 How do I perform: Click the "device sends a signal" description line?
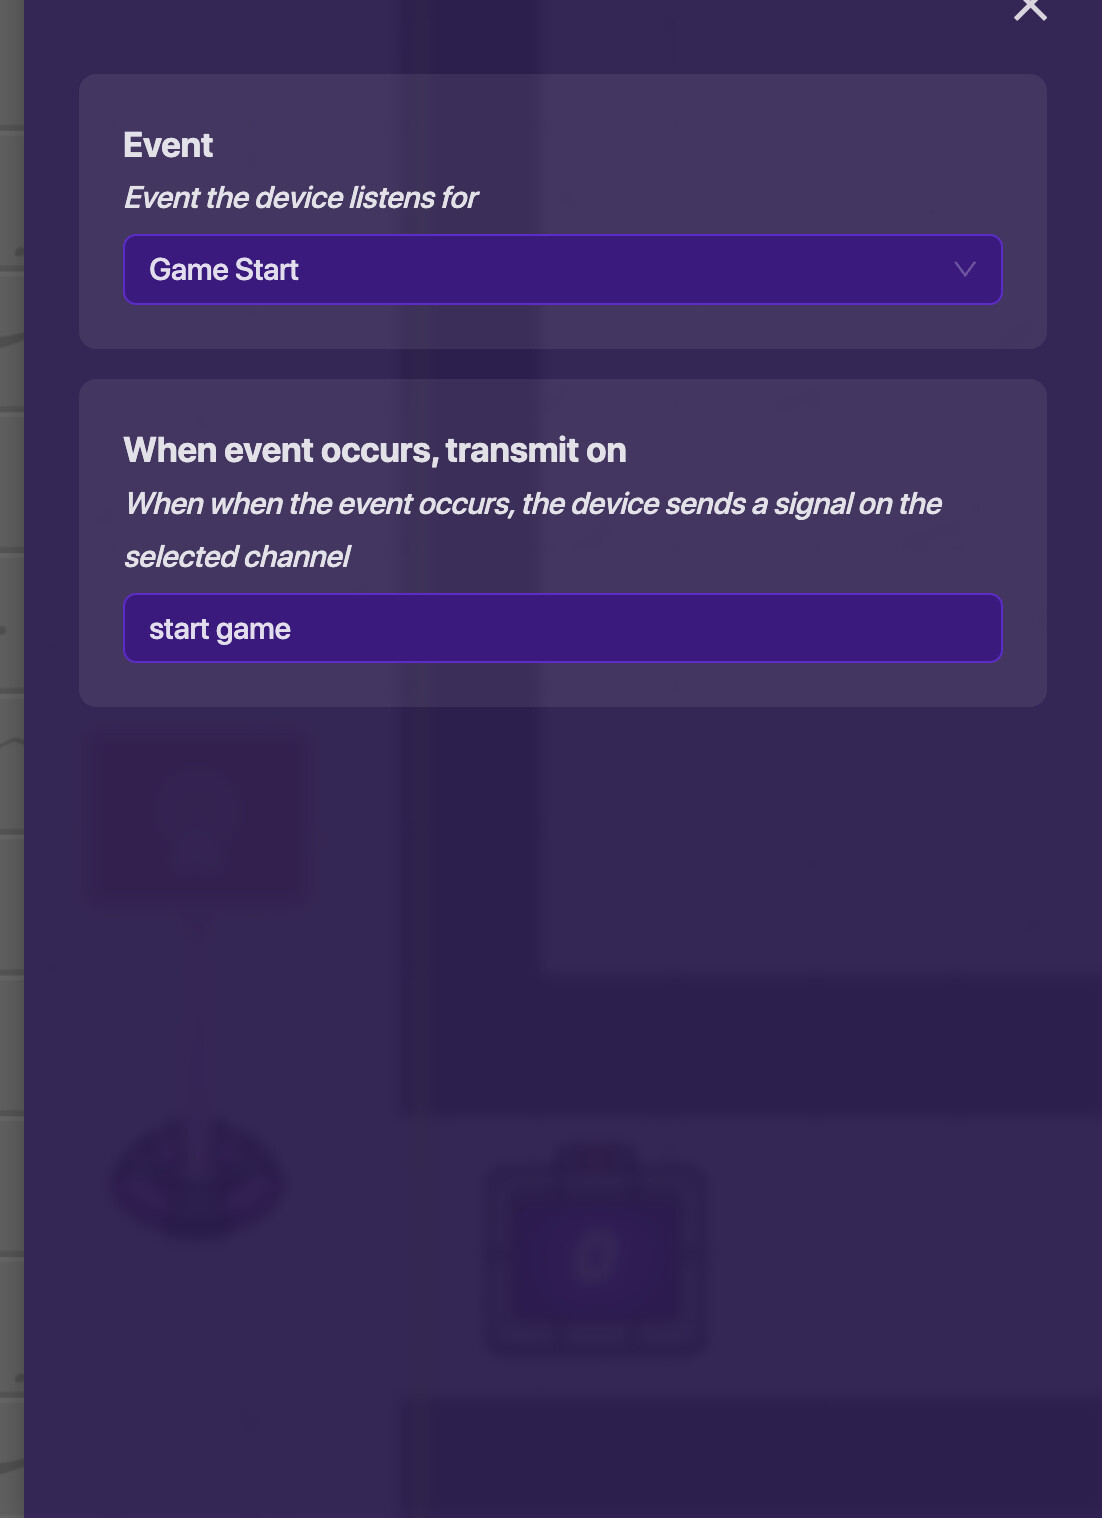coord(533,504)
